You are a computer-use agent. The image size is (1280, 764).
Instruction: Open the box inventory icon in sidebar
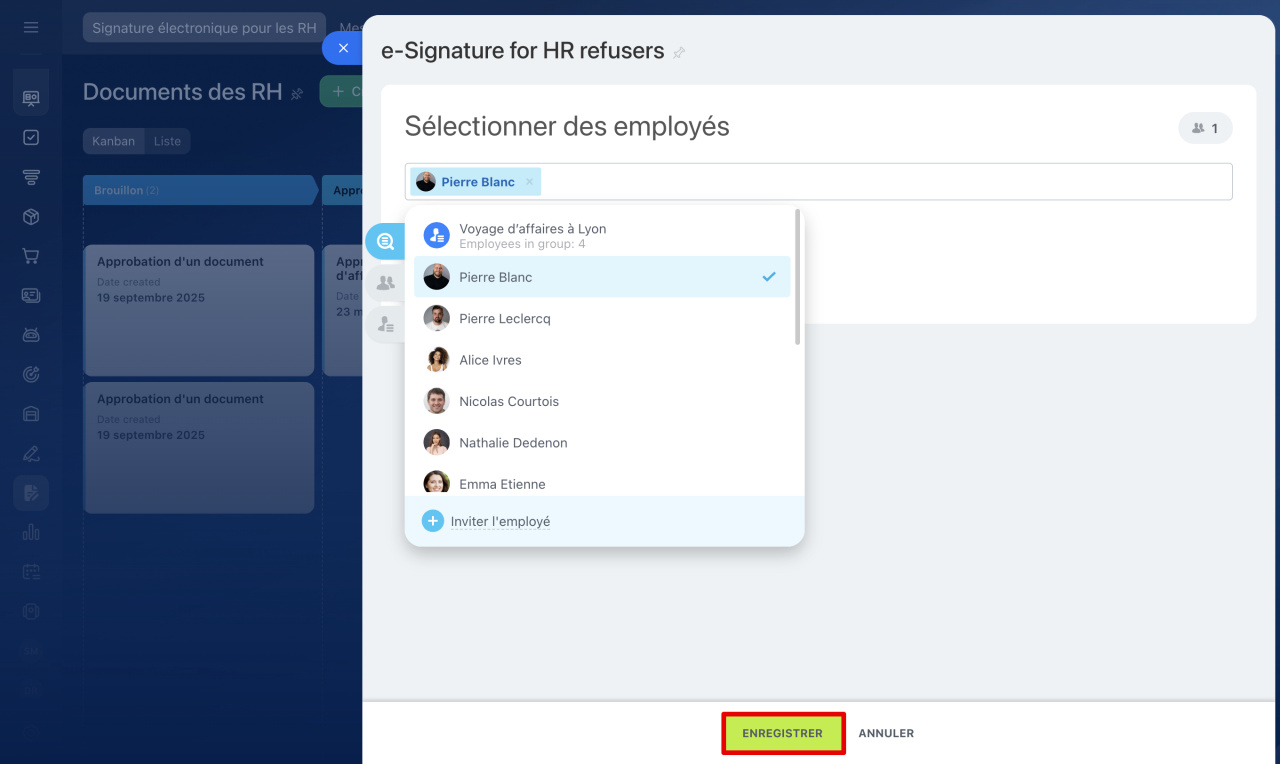click(31, 217)
